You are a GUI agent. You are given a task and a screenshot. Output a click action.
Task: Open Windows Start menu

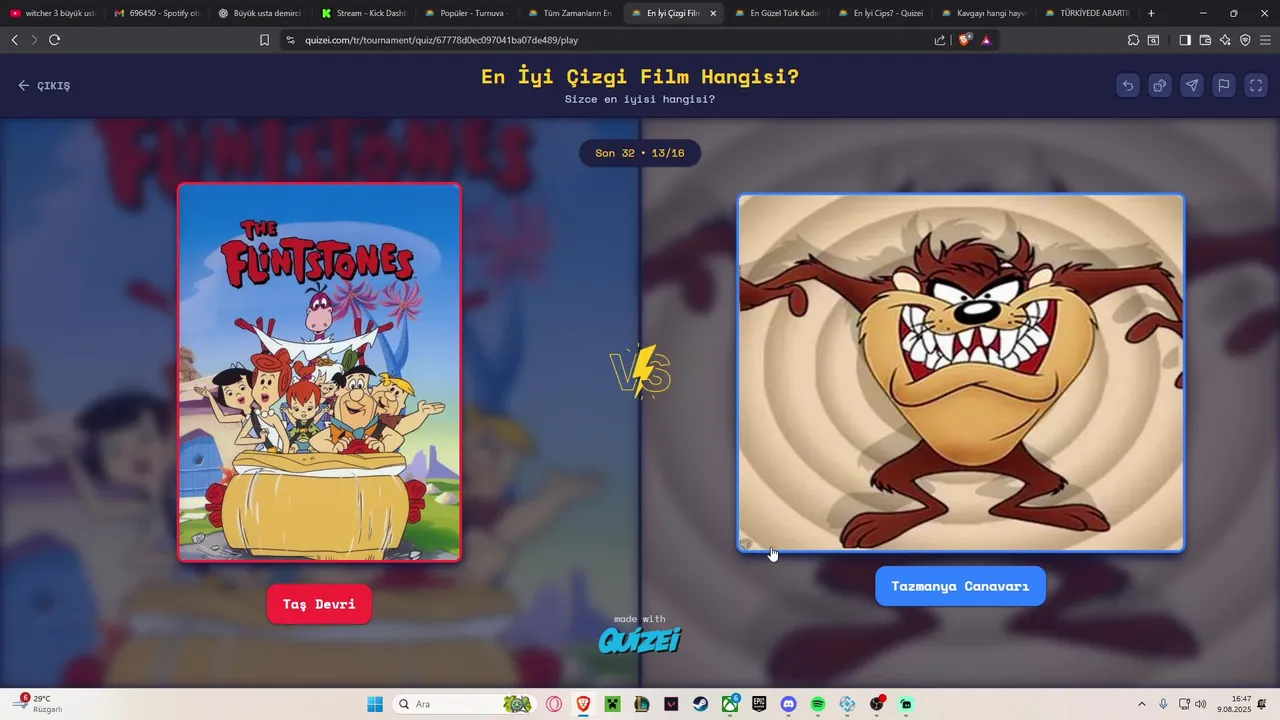(x=375, y=704)
